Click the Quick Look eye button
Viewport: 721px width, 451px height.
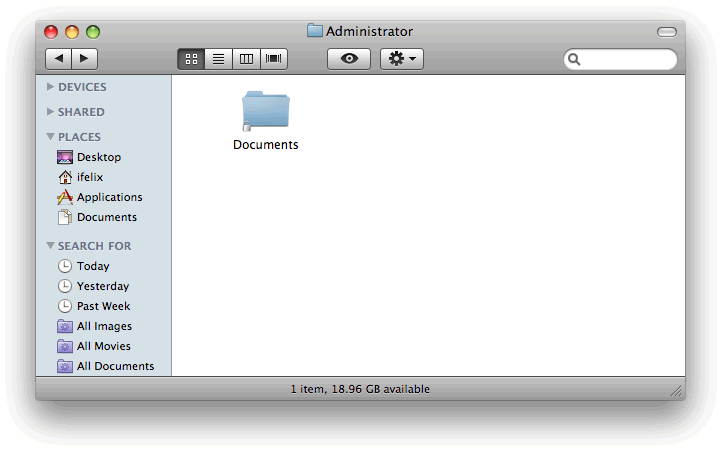click(x=349, y=59)
